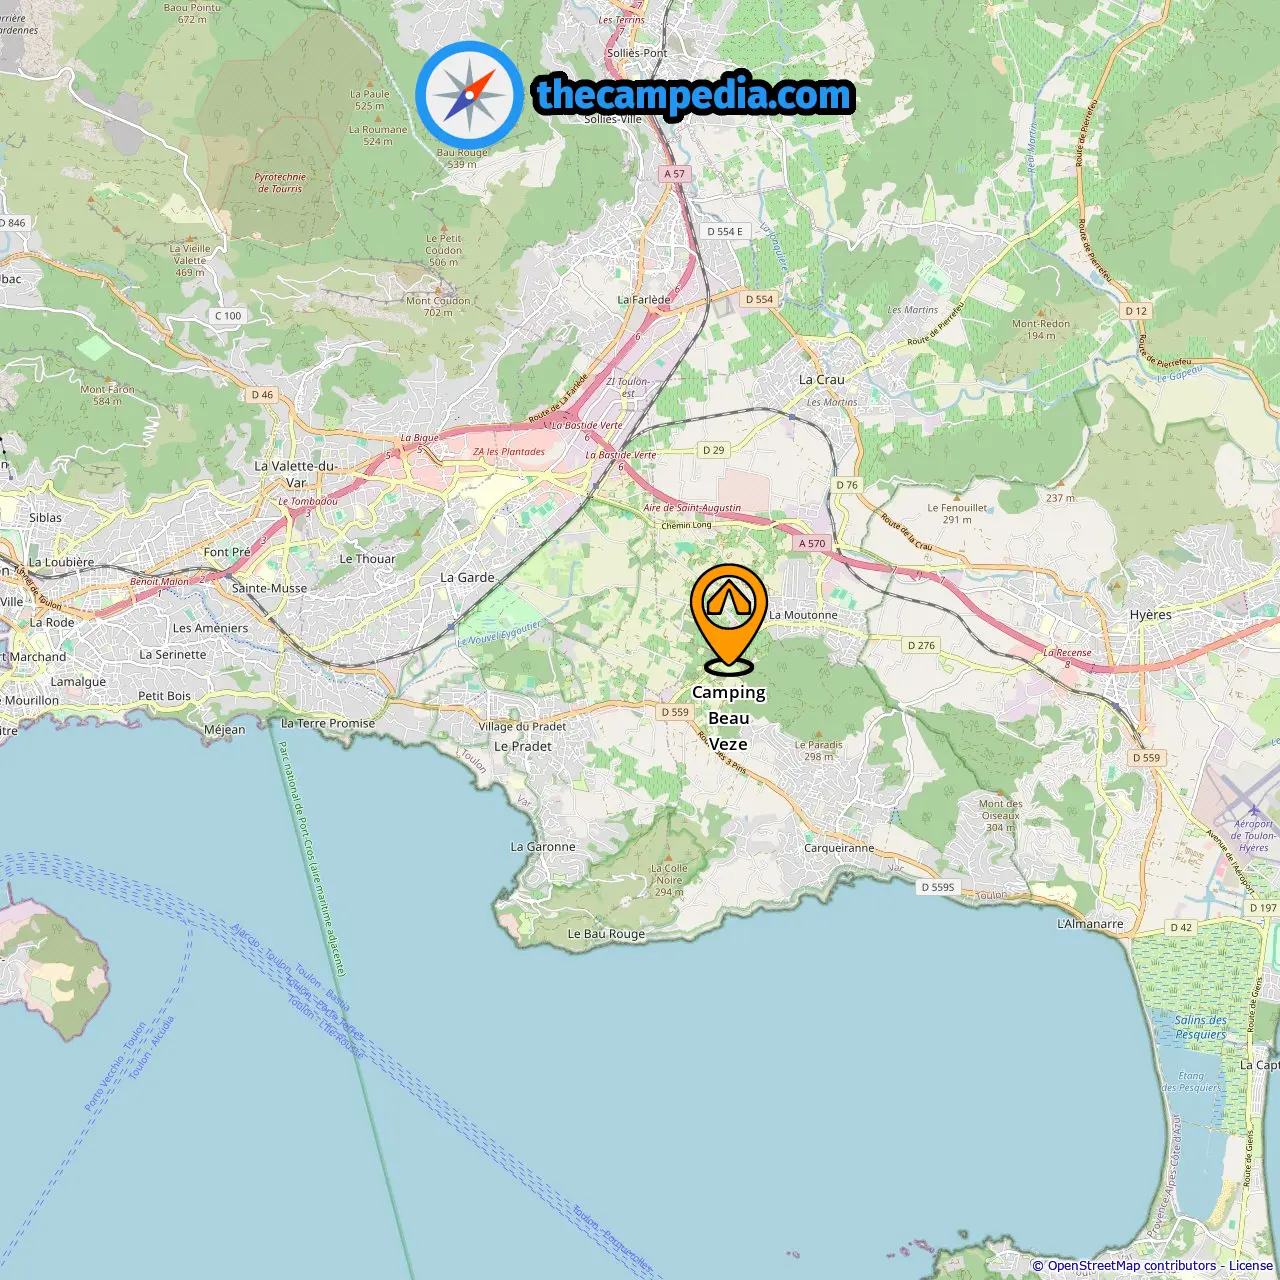The height and width of the screenshot is (1280, 1280).
Task: Click the Le Pradet place label
Action: pyautogui.click(x=523, y=746)
